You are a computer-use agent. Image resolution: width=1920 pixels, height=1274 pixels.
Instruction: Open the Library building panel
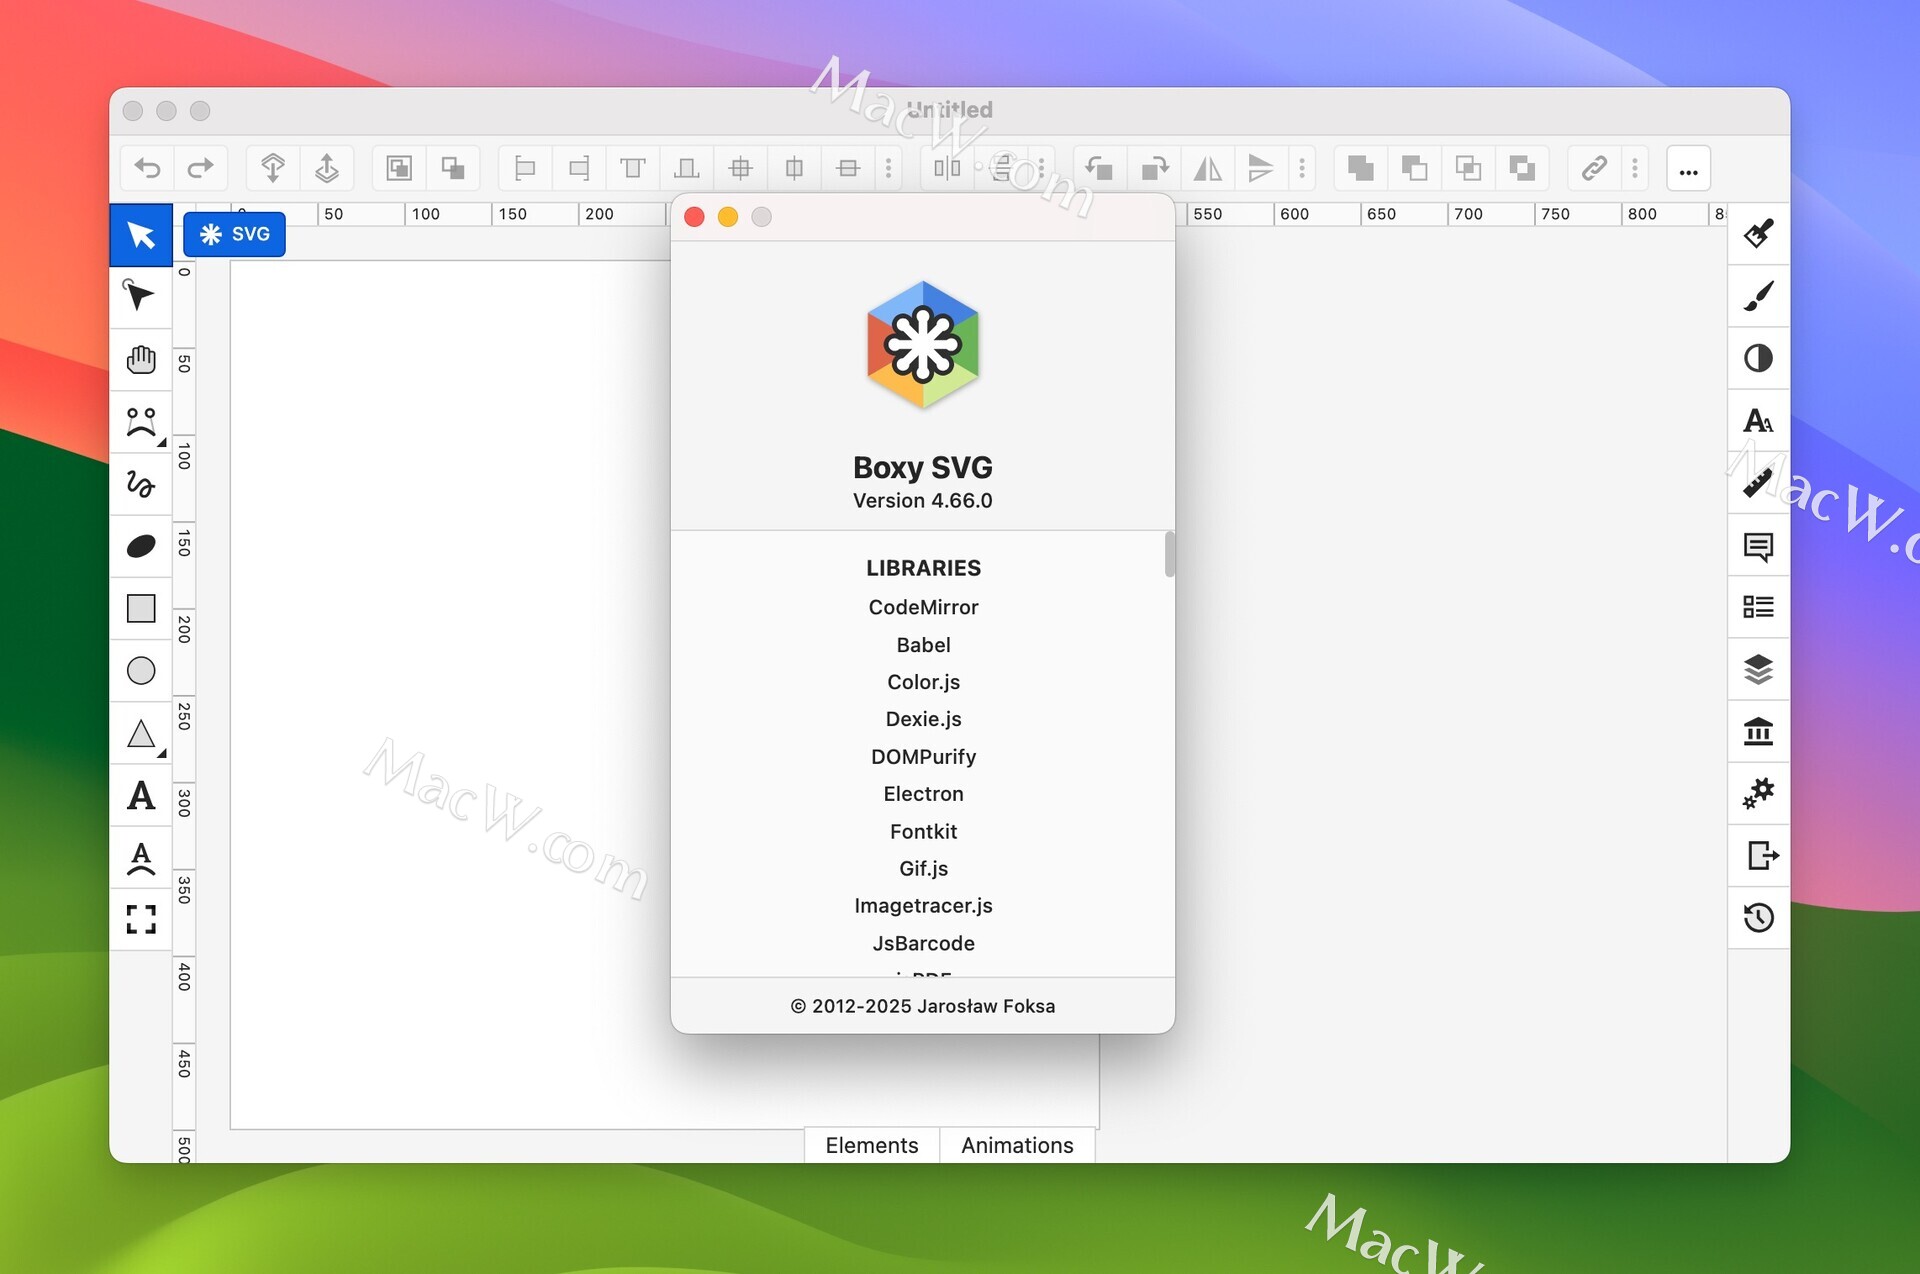pos(1759,731)
